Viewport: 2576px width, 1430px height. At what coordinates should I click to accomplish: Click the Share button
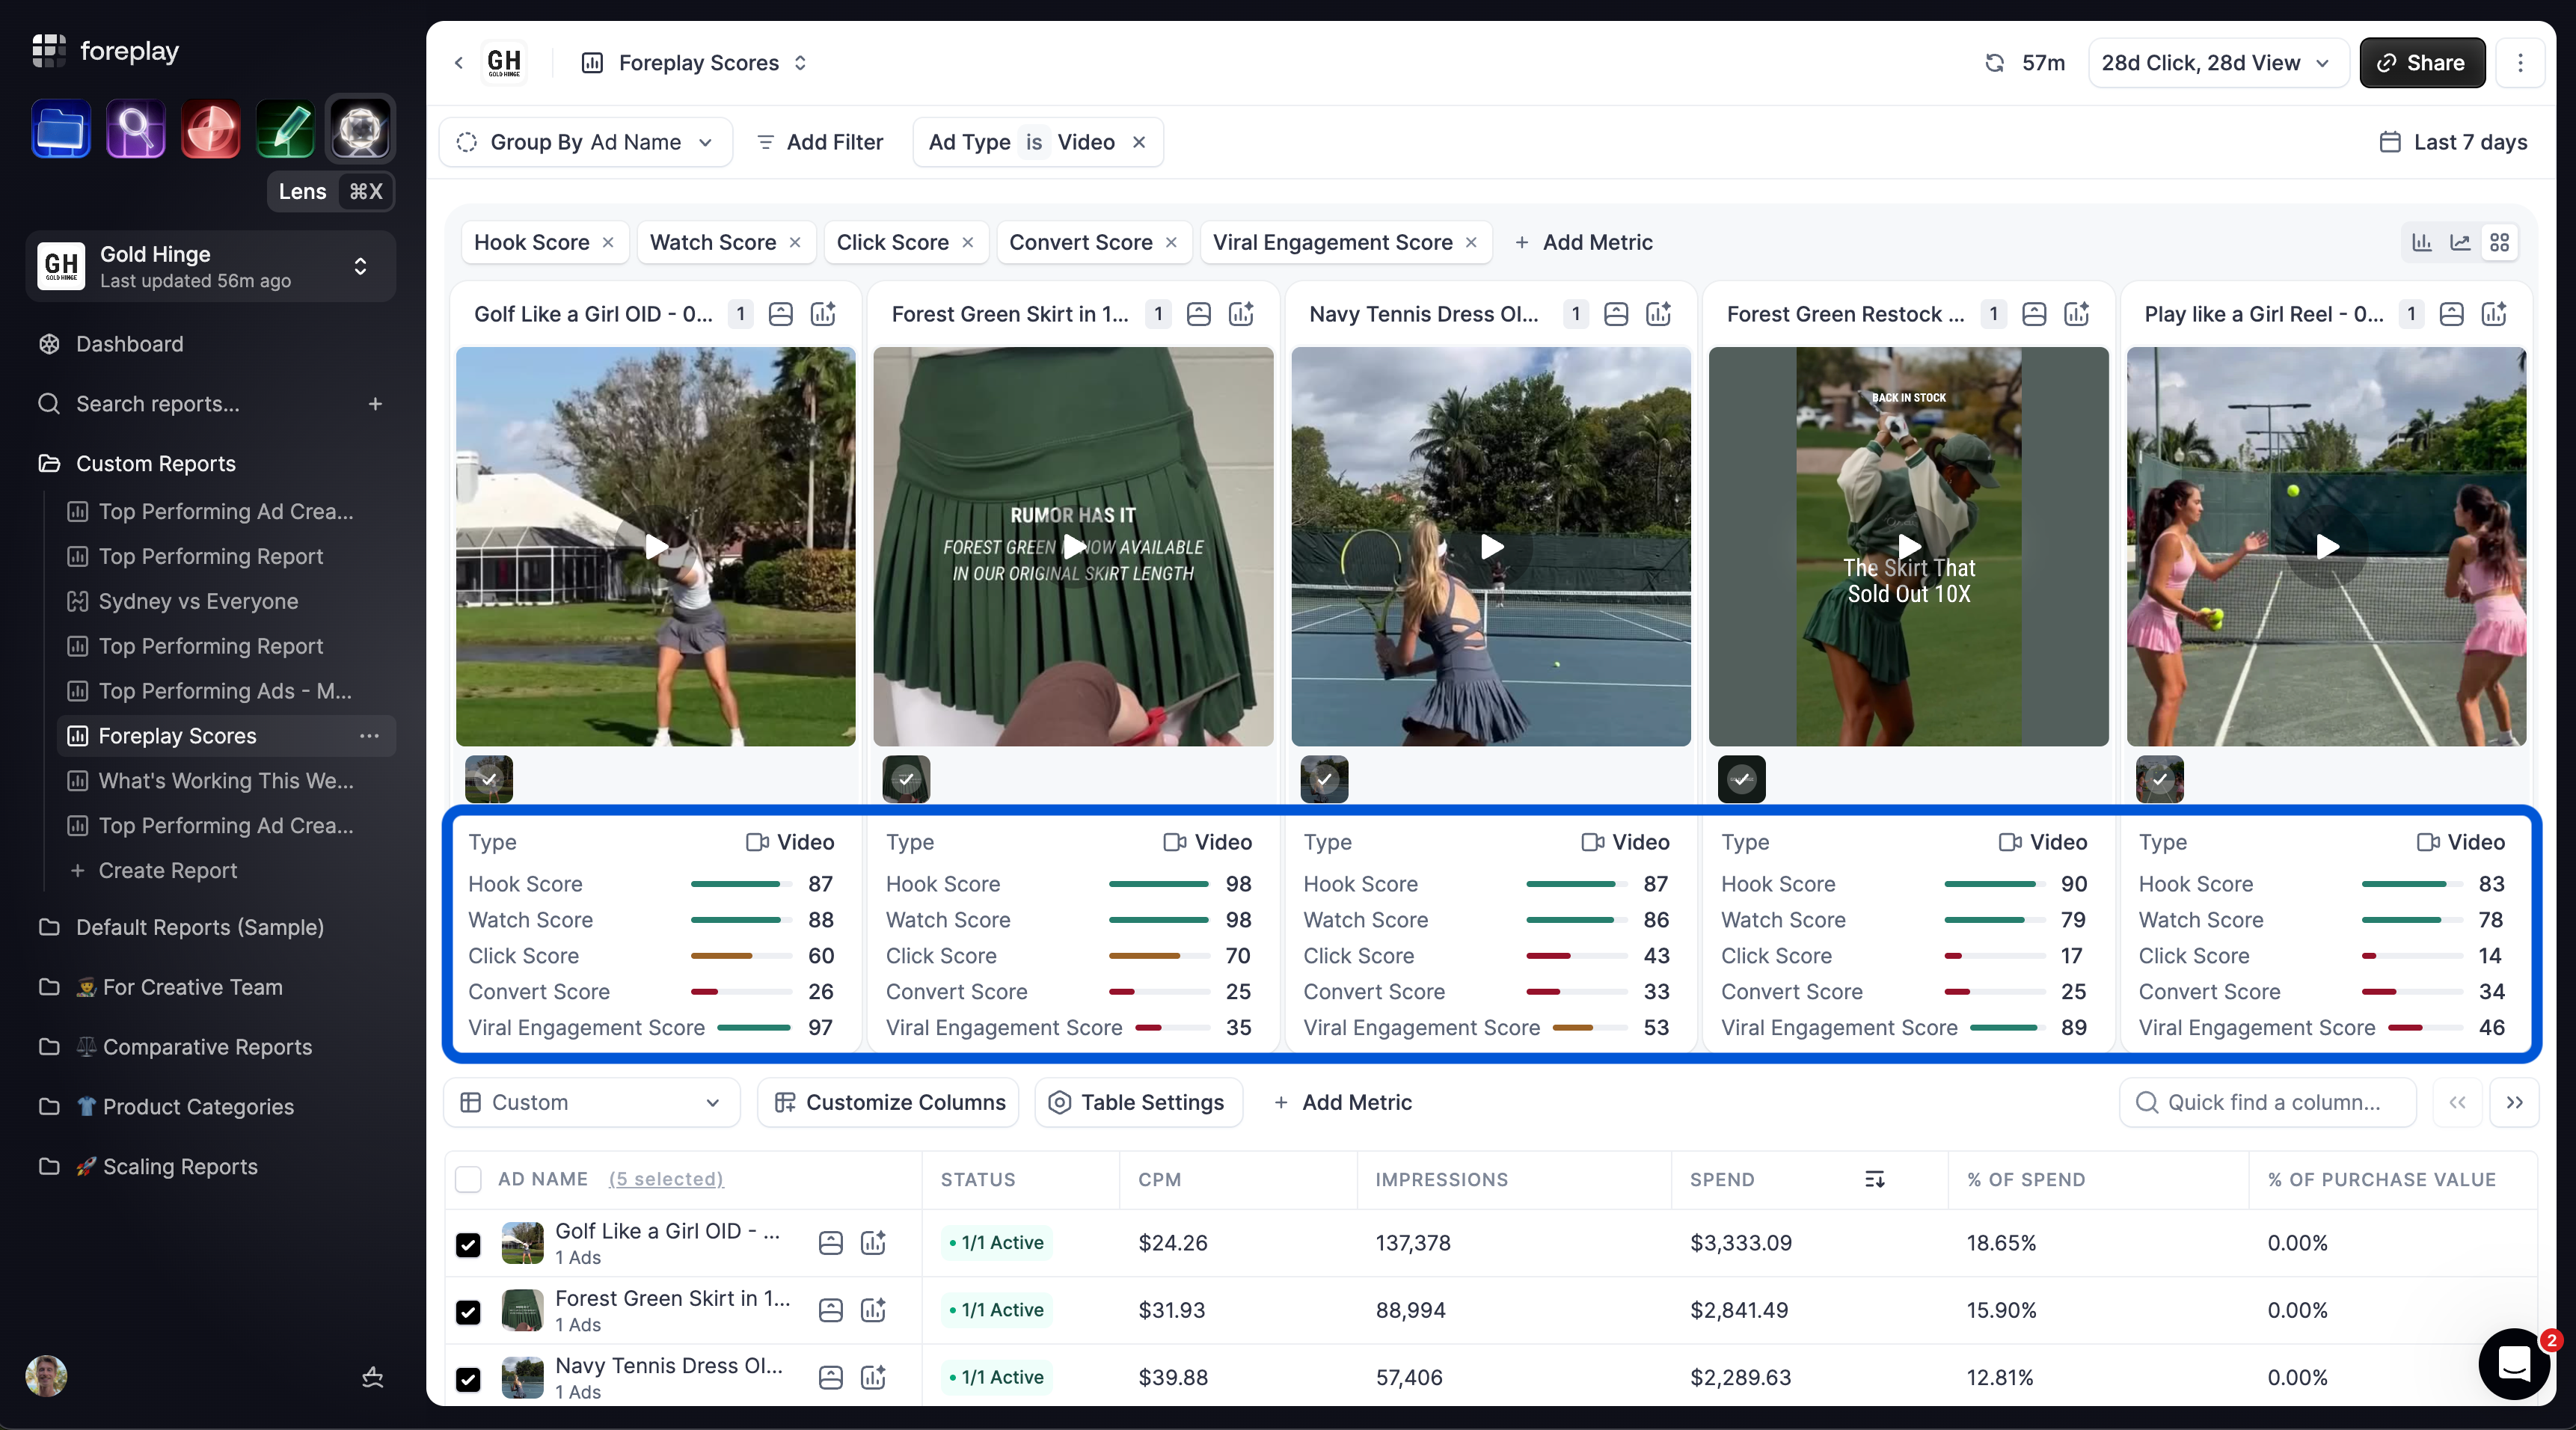tap(2422, 63)
